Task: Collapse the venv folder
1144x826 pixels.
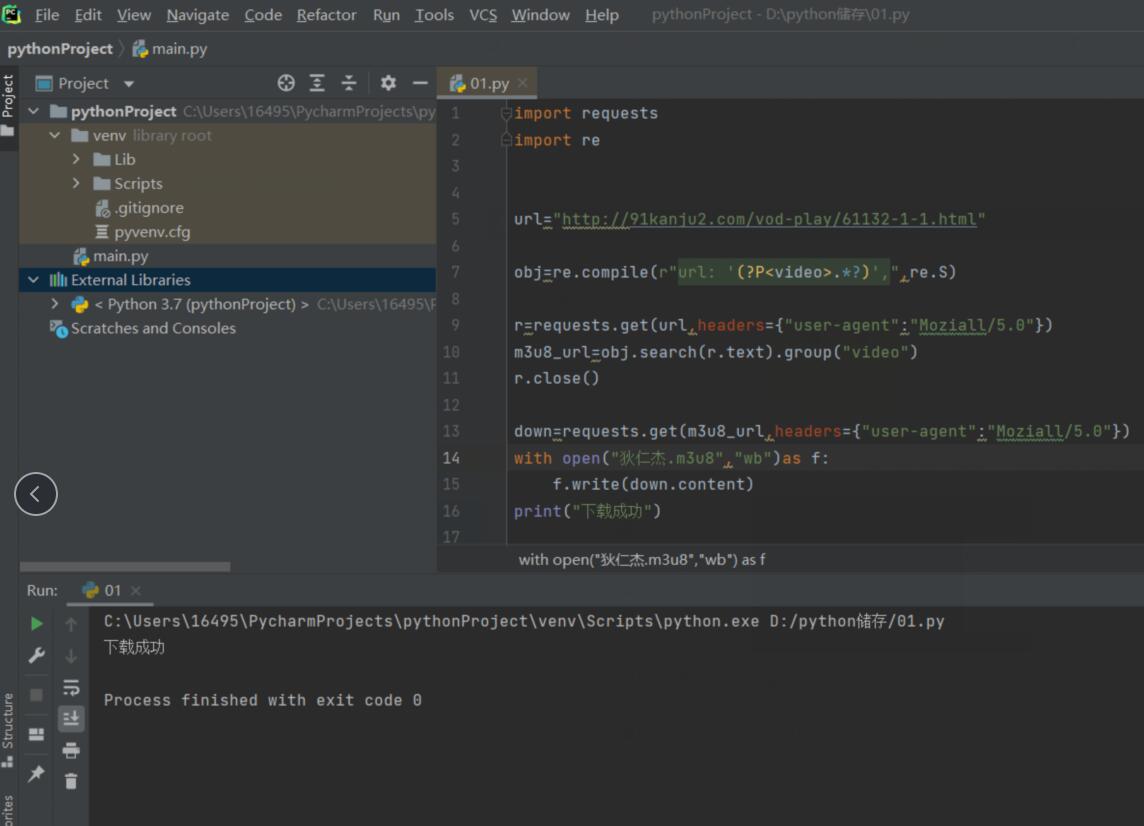Action: pos(55,135)
